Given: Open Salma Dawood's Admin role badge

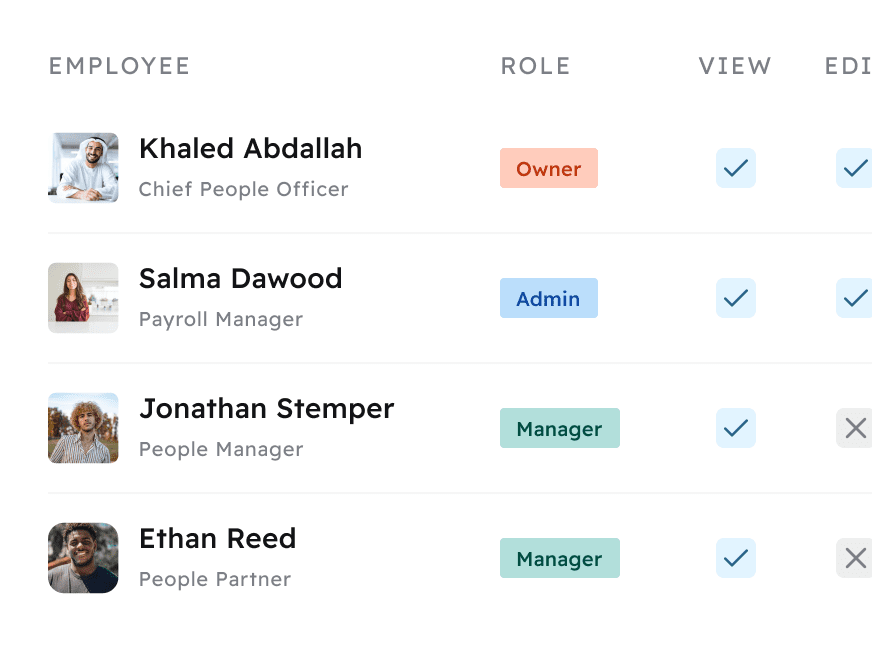Looking at the screenshot, I should [548, 298].
